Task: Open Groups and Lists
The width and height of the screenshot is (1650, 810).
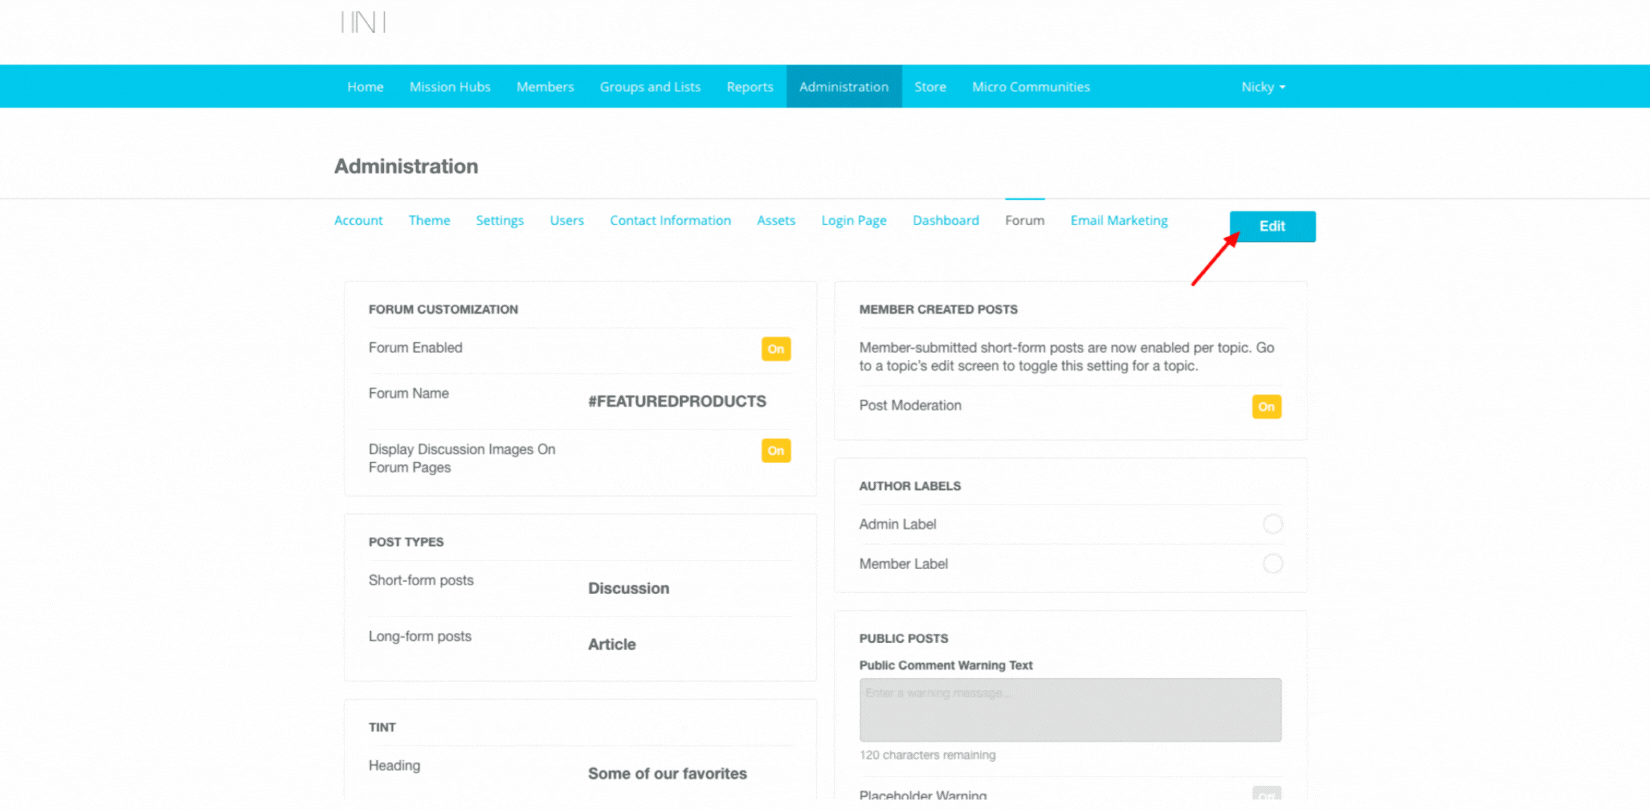Action: point(650,87)
